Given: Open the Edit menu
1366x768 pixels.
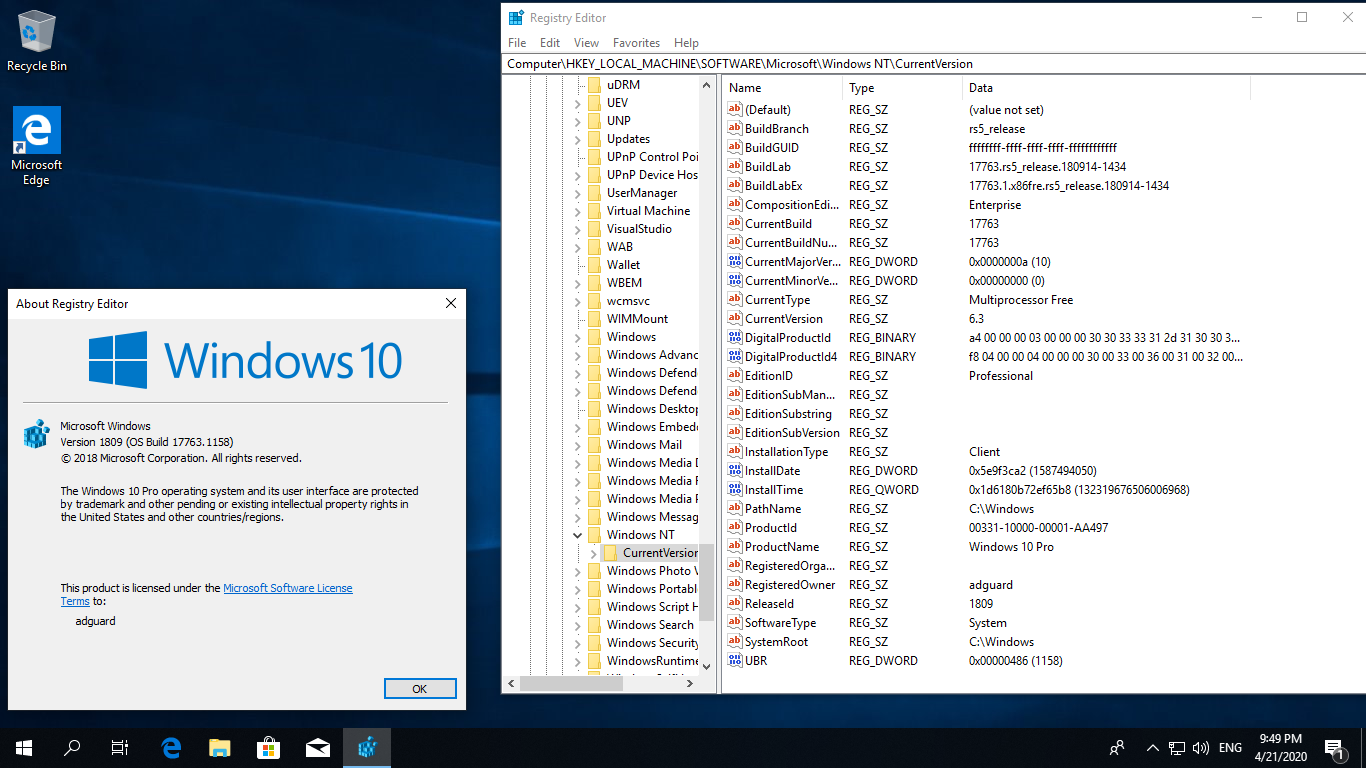Looking at the screenshot, I should pos(550,43).
